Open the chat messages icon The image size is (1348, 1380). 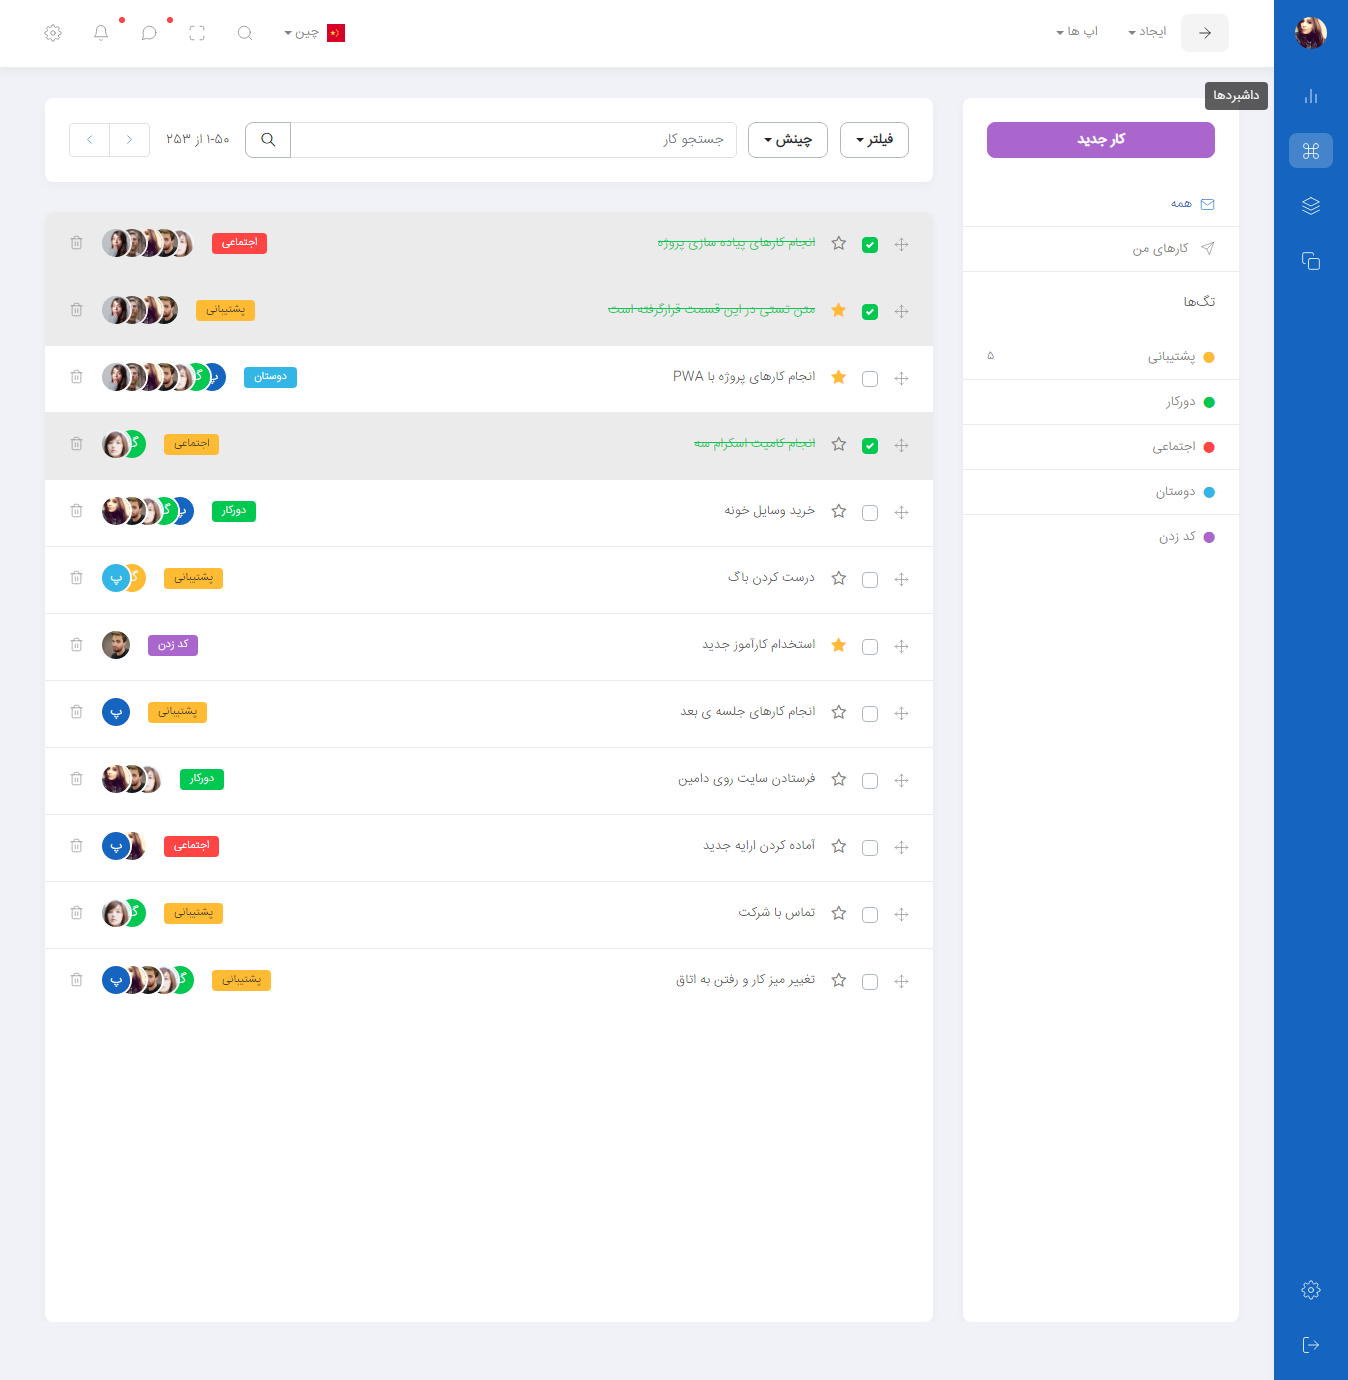[x=149, y=33]
